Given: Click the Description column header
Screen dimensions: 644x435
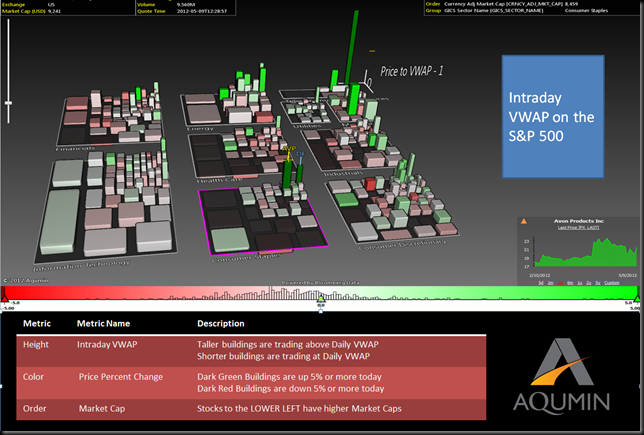Looking at the screenshot, I should 221,324.
